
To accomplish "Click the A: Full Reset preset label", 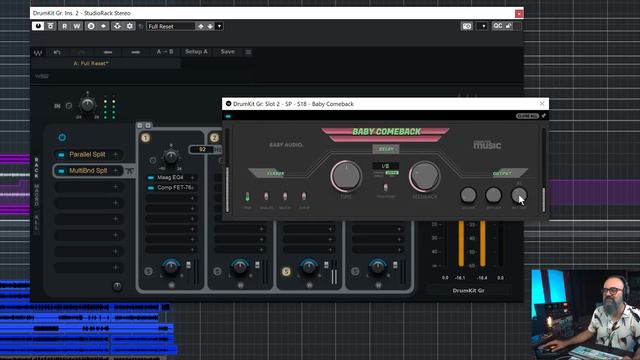I will click(91, 63).
